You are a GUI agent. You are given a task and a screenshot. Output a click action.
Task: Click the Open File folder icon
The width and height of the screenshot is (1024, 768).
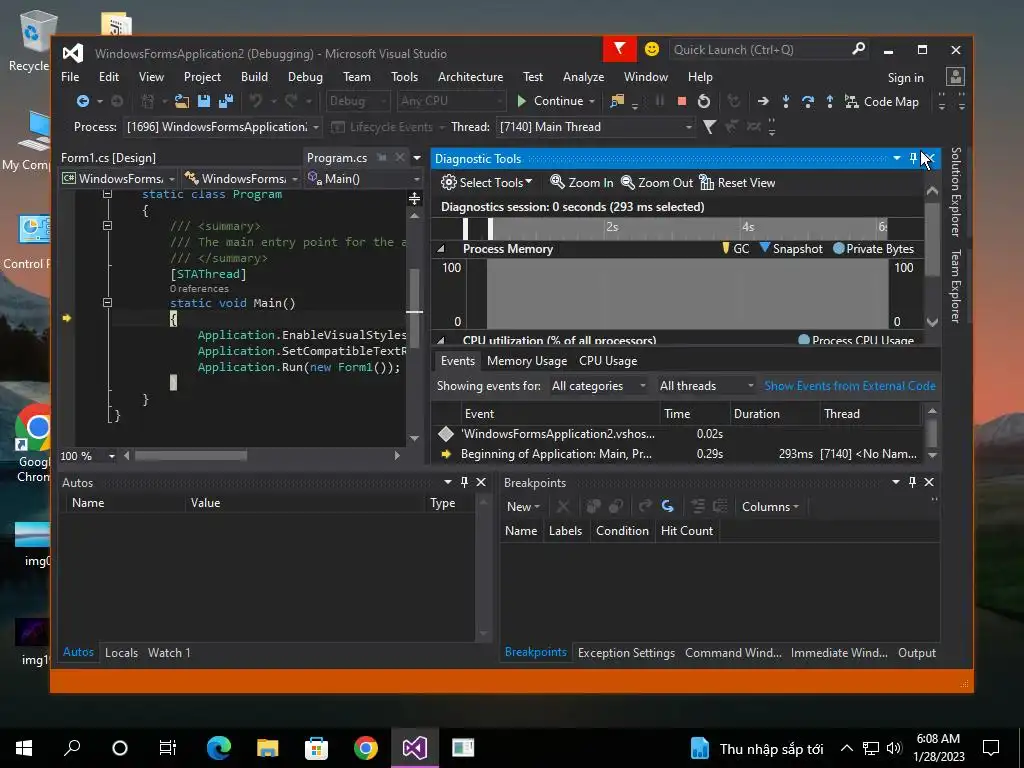tap(182, 101)
